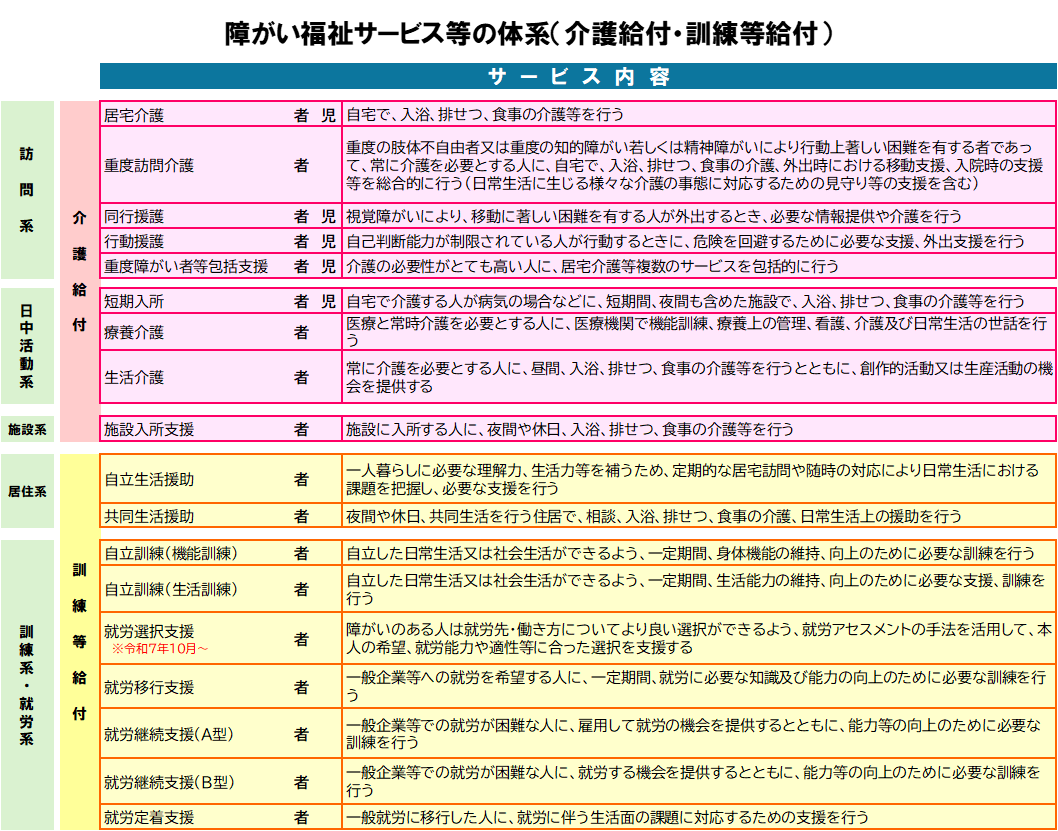This screenshot has width=1058, height=831.
Task: Select the 施設系 category label
Action: tap(28, 429)
